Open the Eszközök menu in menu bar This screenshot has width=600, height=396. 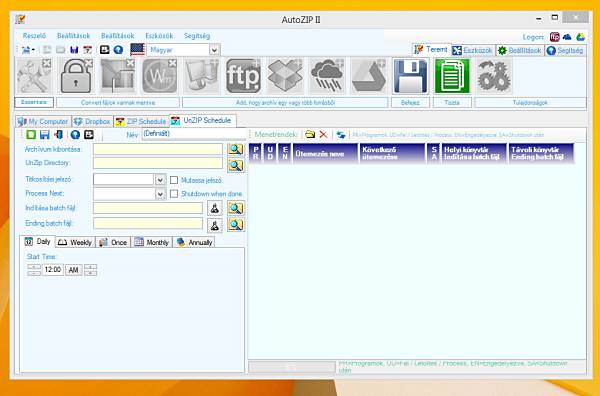pos(159,36)
